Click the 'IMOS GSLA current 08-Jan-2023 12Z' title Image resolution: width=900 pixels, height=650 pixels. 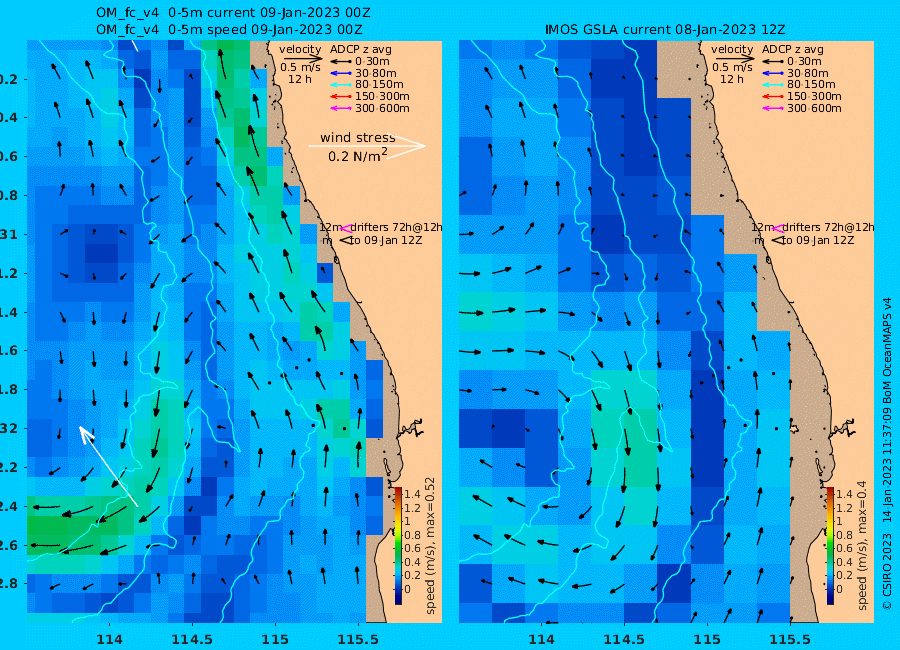[665, 29]
